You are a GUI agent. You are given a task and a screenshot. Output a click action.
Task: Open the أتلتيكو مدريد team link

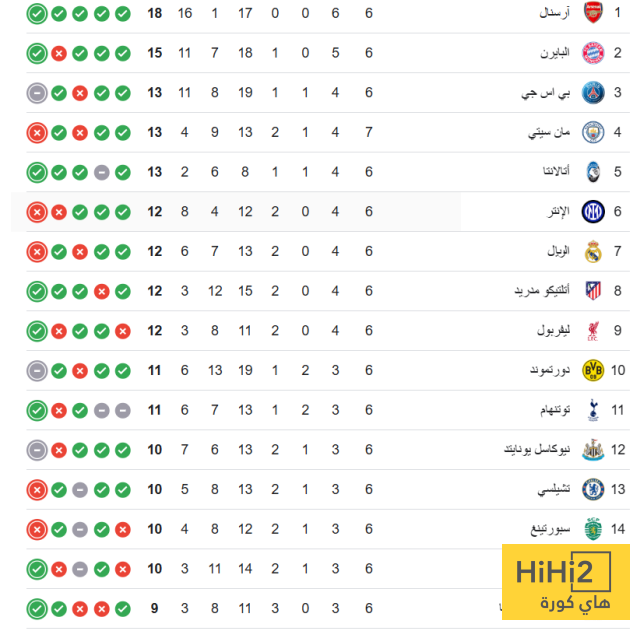[540, 291]
